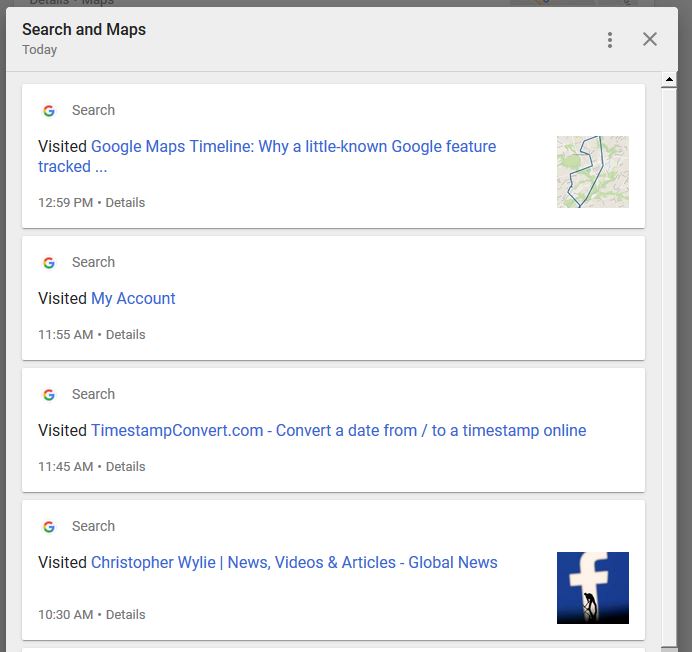View Details for the 11:55 AM entry

click(125, 335)
